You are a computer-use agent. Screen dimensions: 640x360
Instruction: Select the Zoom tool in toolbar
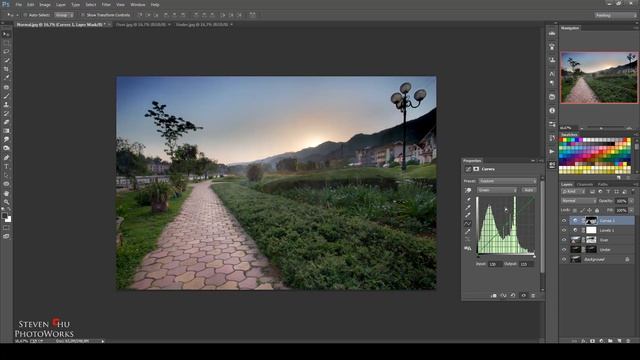coord(6,202)
